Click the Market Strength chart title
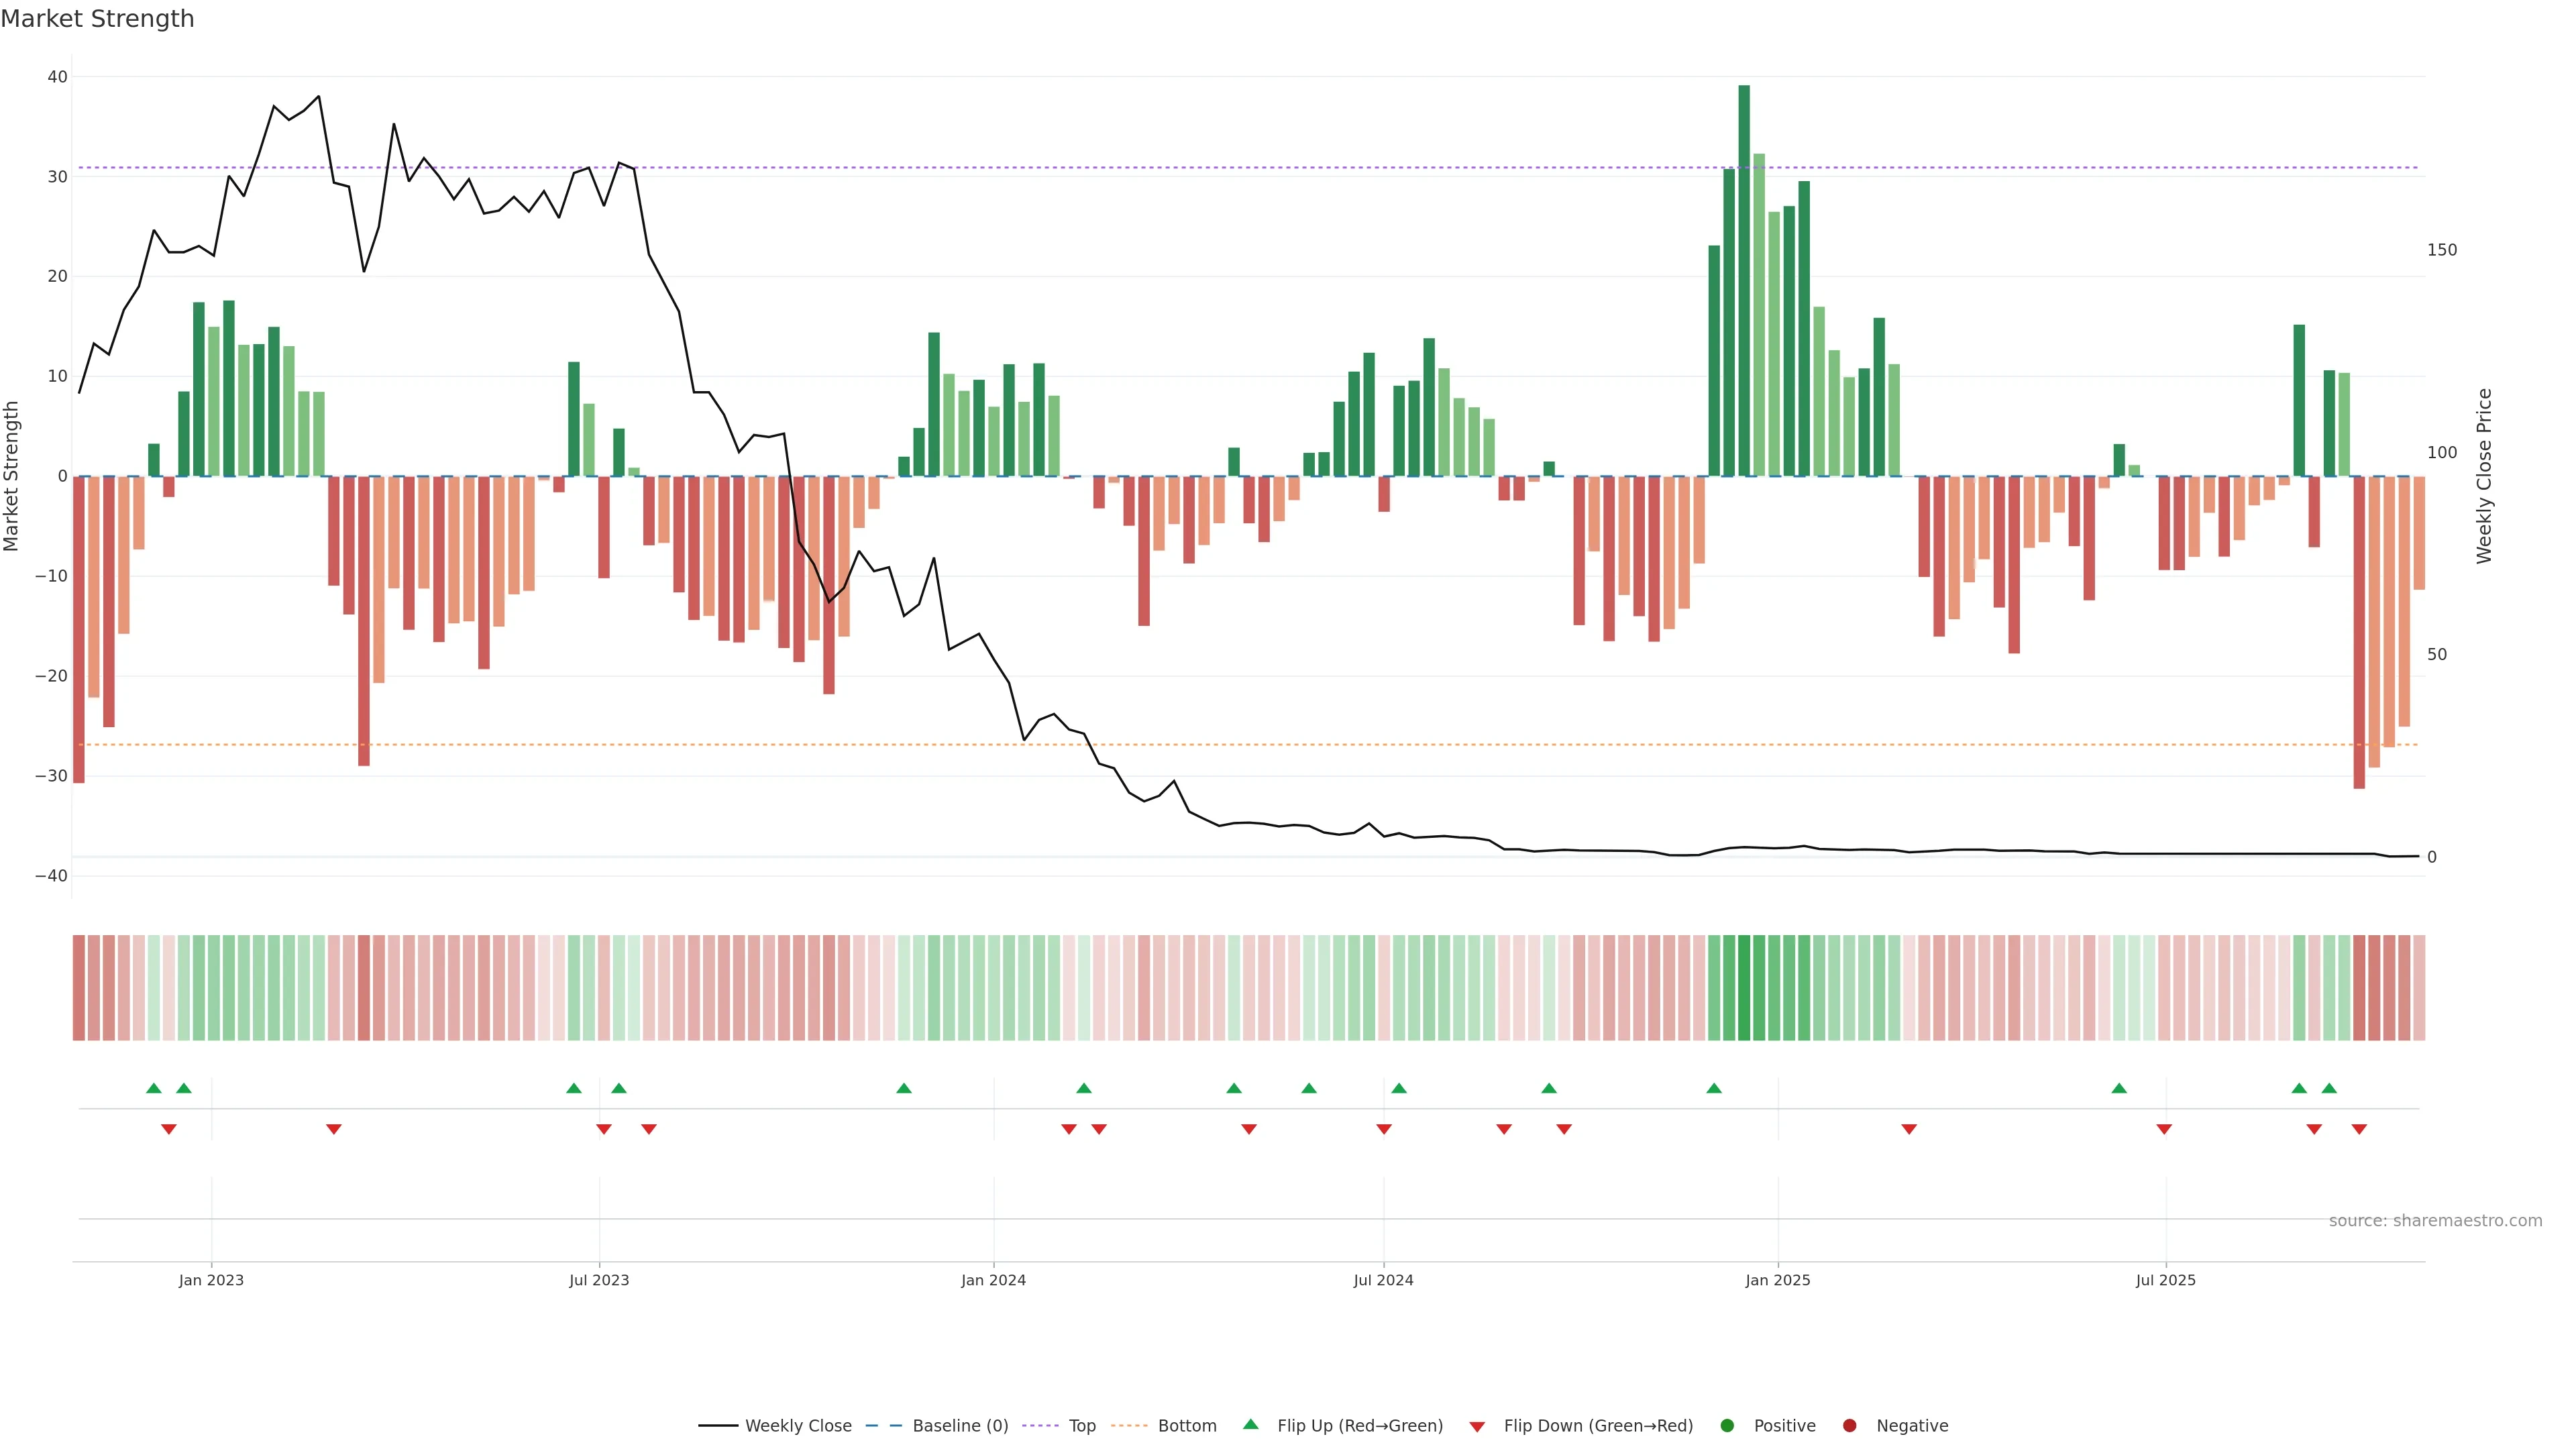2576x1449 pixels. pos(97,19)
